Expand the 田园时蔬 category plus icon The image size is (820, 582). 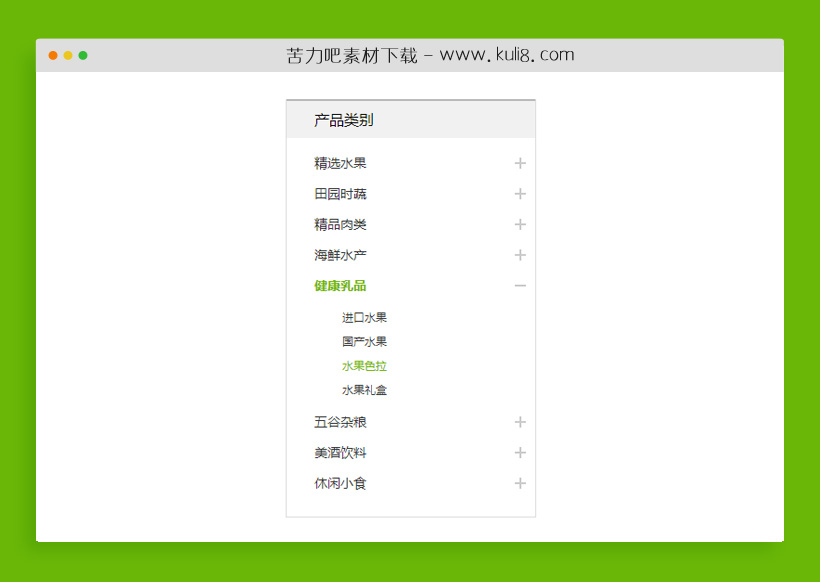[520, 194]
